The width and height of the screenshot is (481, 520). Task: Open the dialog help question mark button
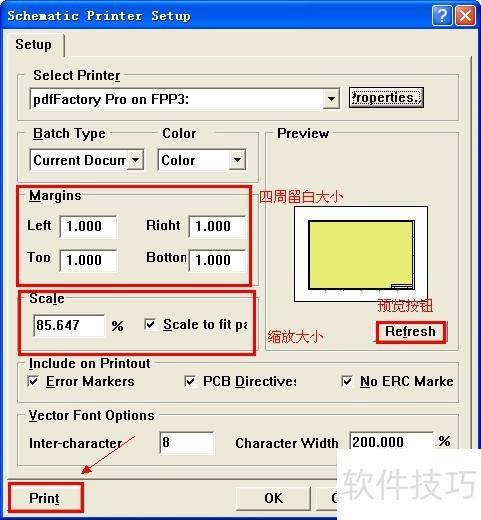(x=442, y=15)
